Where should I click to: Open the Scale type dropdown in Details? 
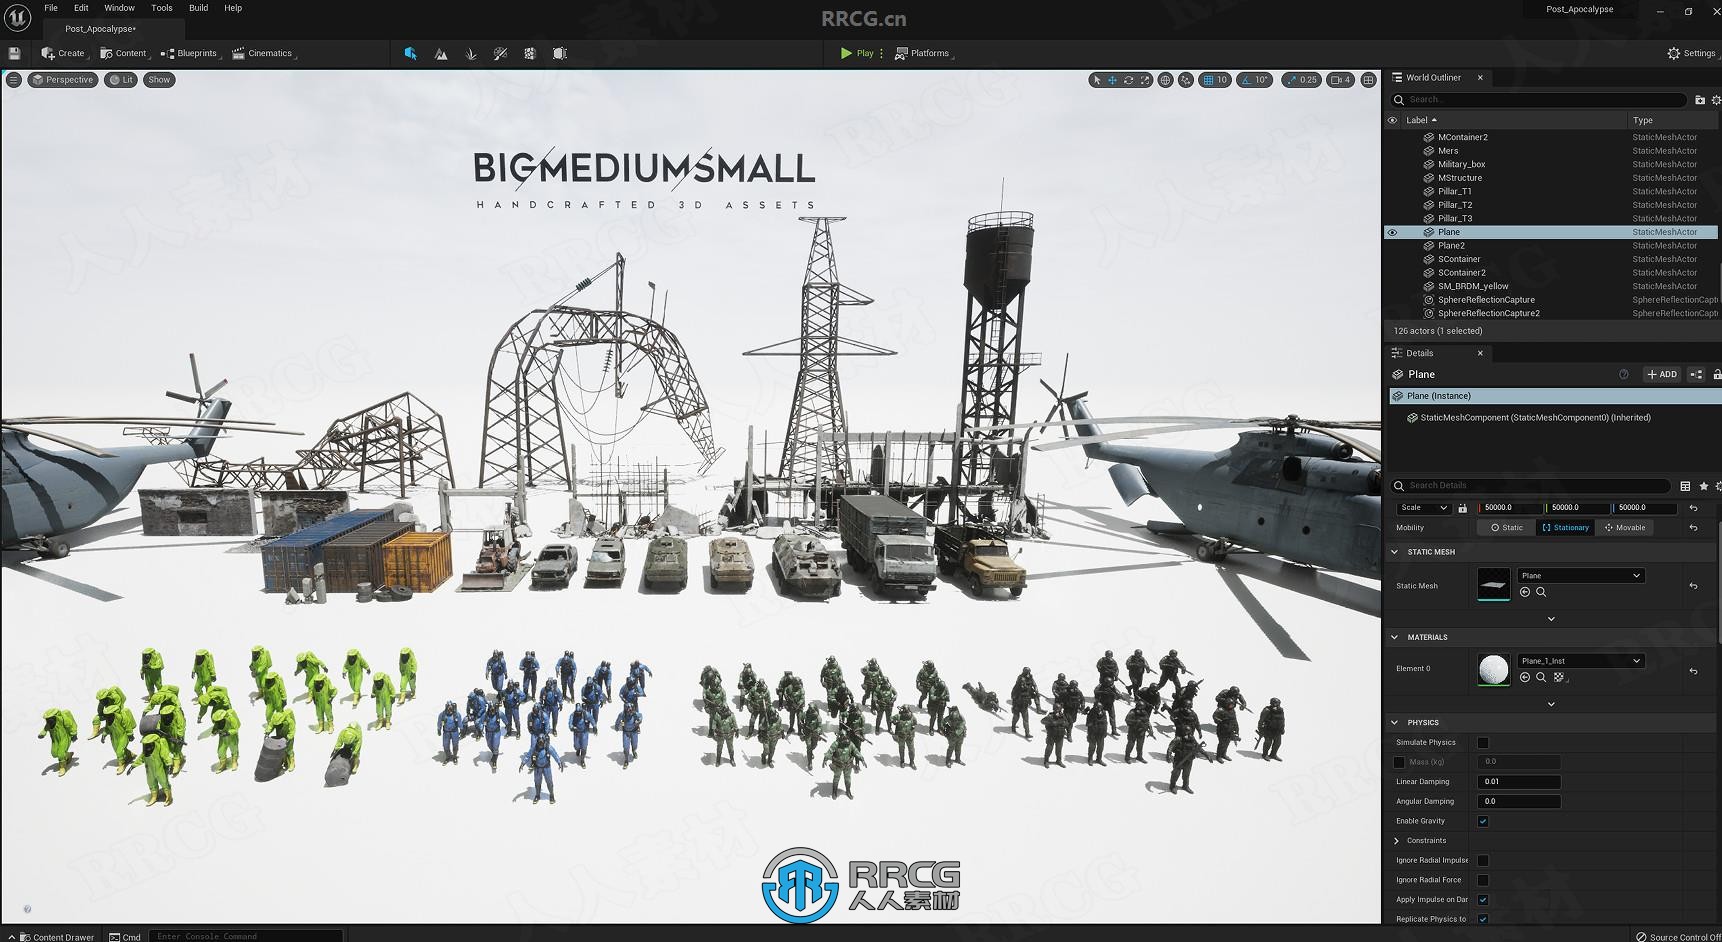click(x=1422, y=508)
